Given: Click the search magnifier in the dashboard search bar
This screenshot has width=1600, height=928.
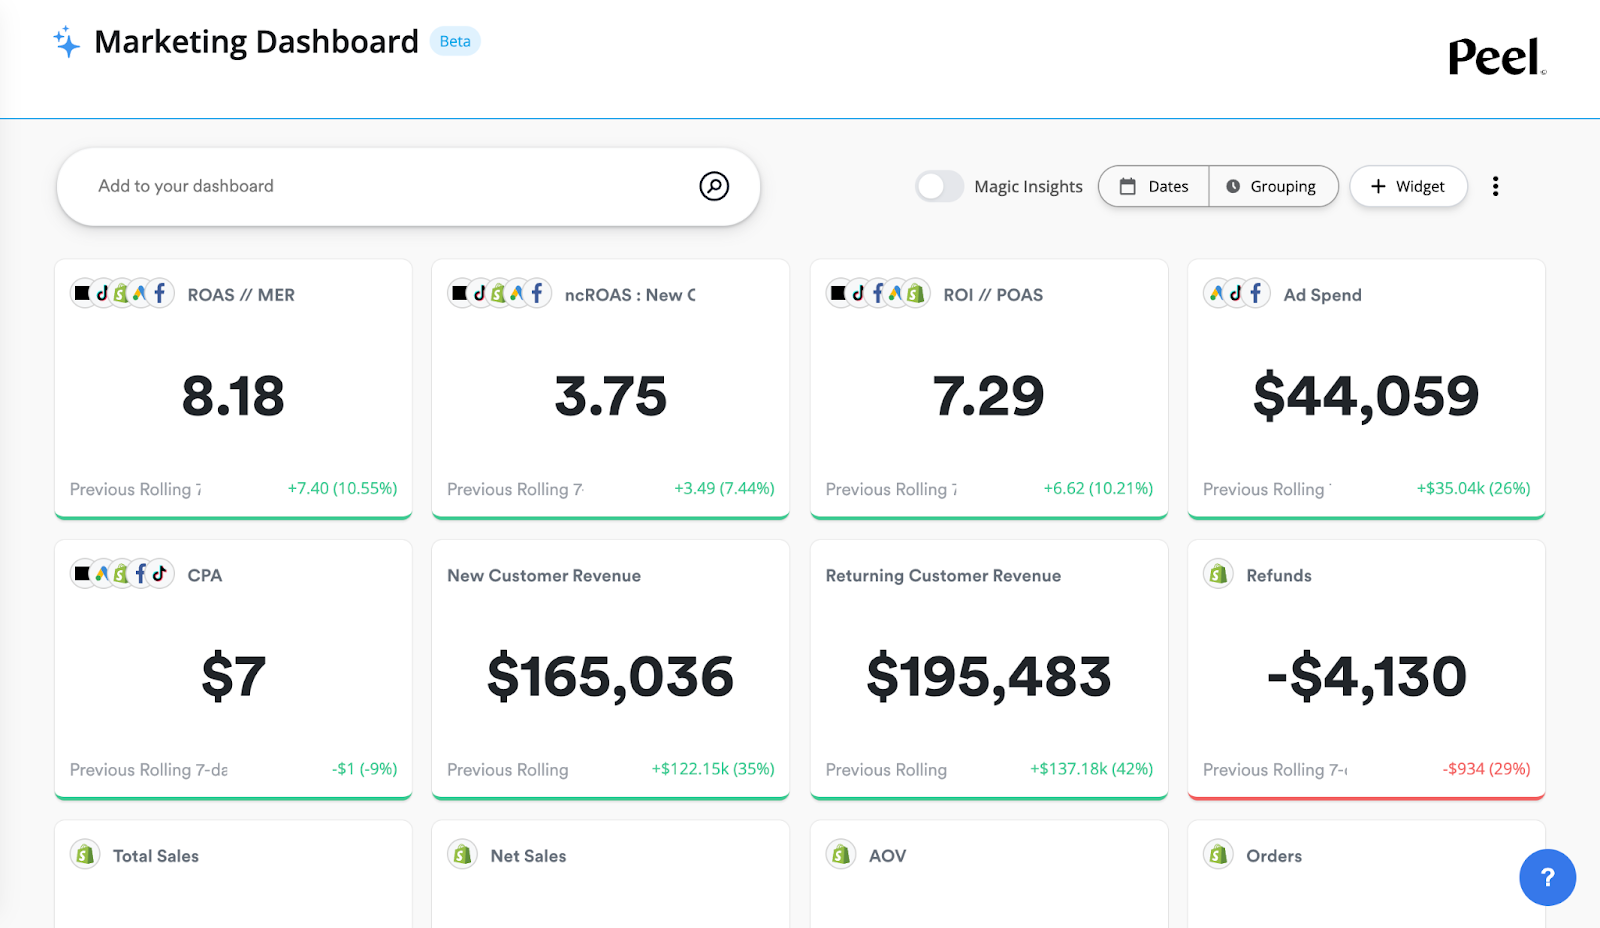Looking at the screenshot, I should pyautogui.click(x=714, y=186).
